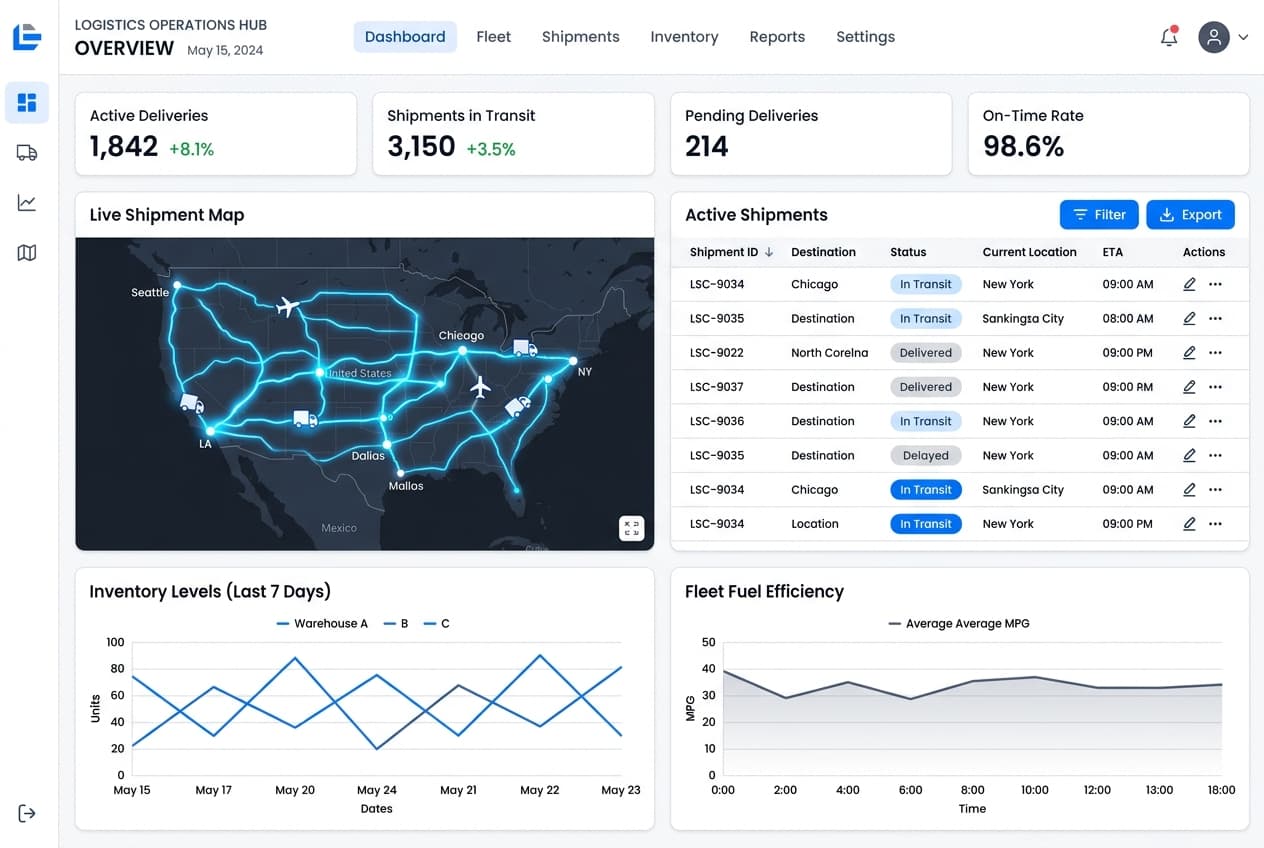Click the North Corelna destination cell
Image resolution: width=1264 pixels, height=848 pixels.
point(829,353)
